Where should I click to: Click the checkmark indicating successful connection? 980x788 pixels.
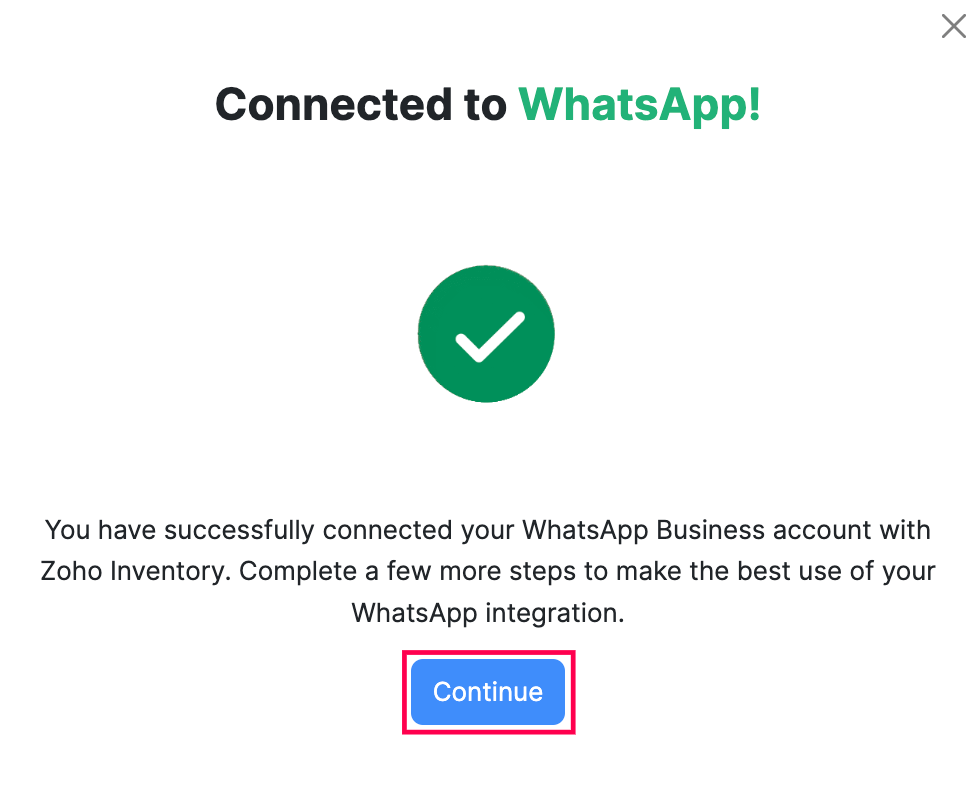click(x=486, y=333)
